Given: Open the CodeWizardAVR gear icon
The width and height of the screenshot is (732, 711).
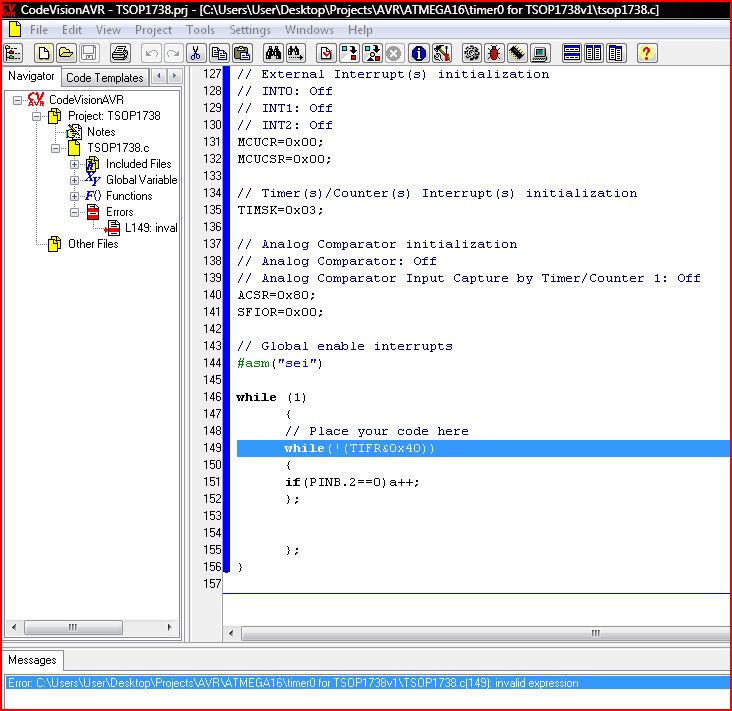Looking at the screenshot, I should tap(471, 53).
